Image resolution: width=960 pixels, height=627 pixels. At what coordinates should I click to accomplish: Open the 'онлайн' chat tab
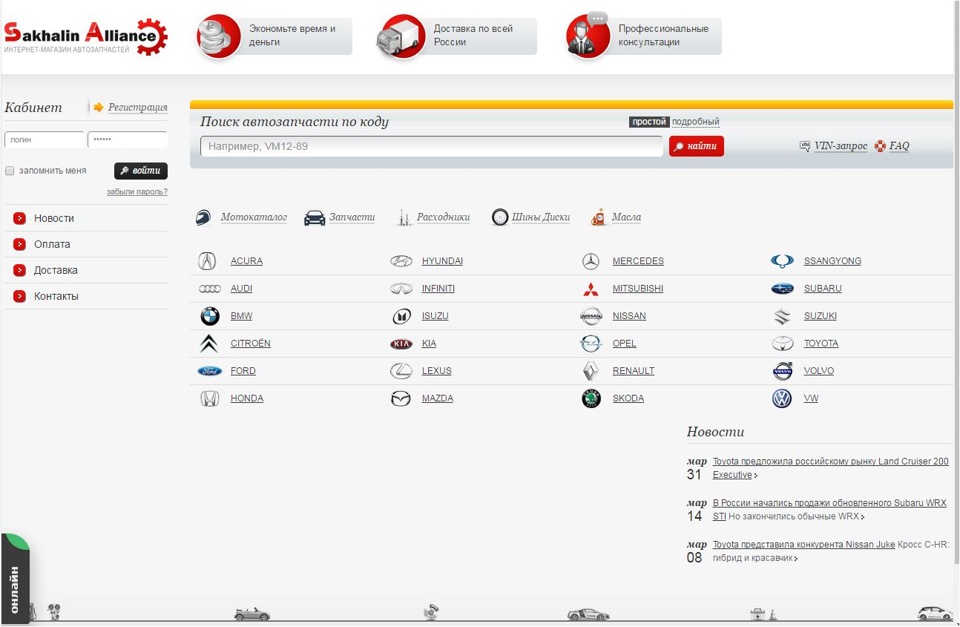point(15,579)
